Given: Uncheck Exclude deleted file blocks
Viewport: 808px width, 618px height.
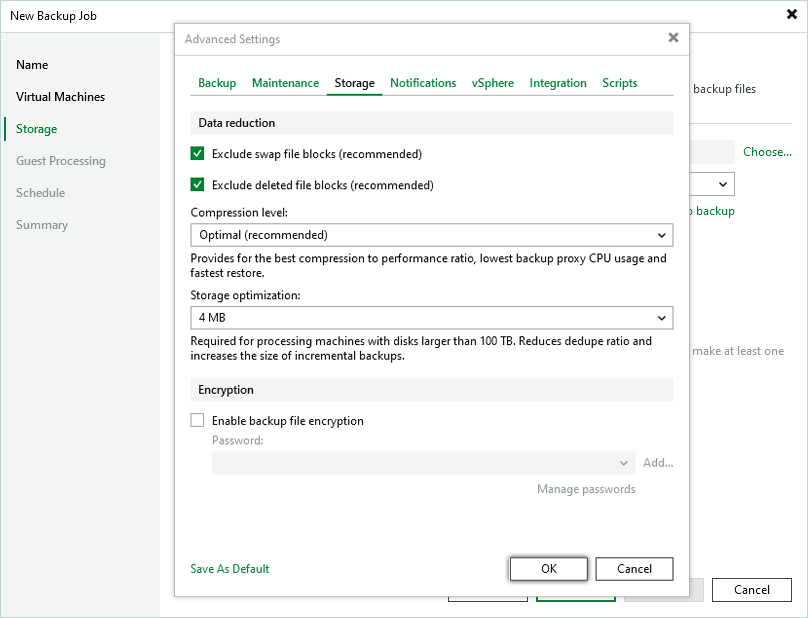Looking at the screenshot, I should click(197, 185).
